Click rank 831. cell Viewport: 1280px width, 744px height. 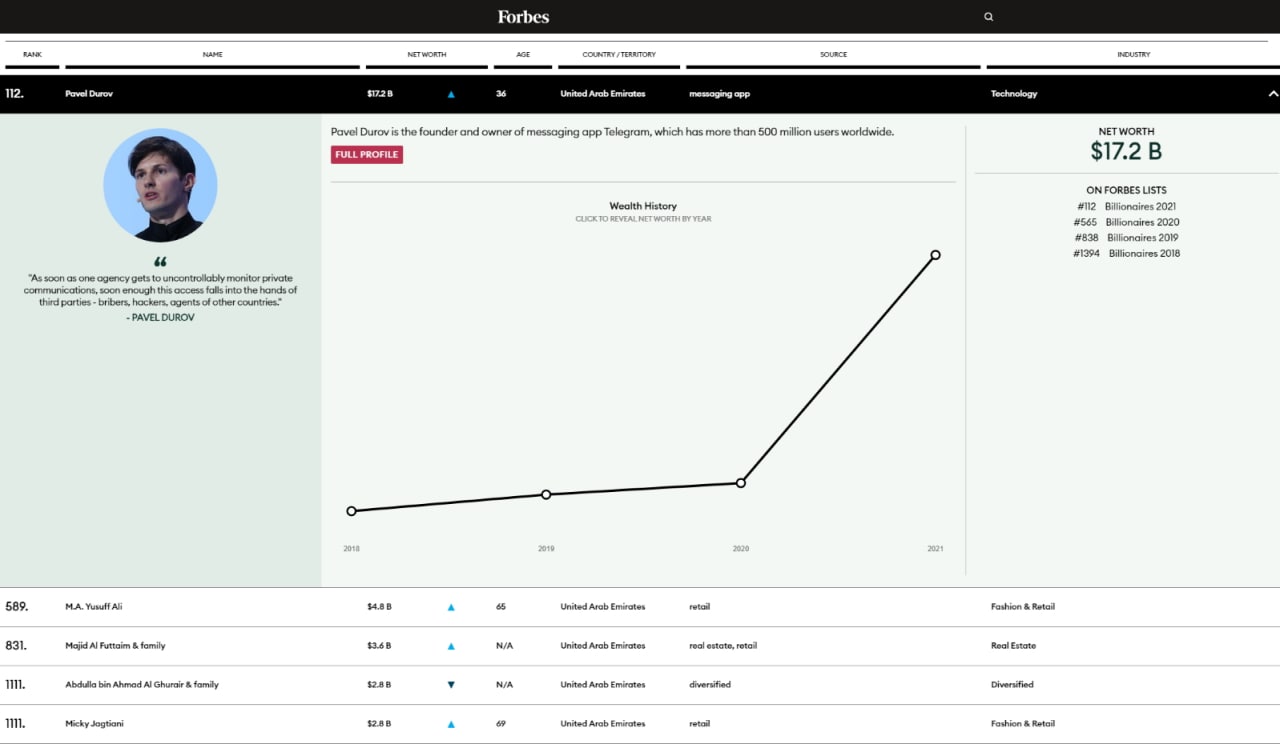pyautogui.click(x=17, y=646)
